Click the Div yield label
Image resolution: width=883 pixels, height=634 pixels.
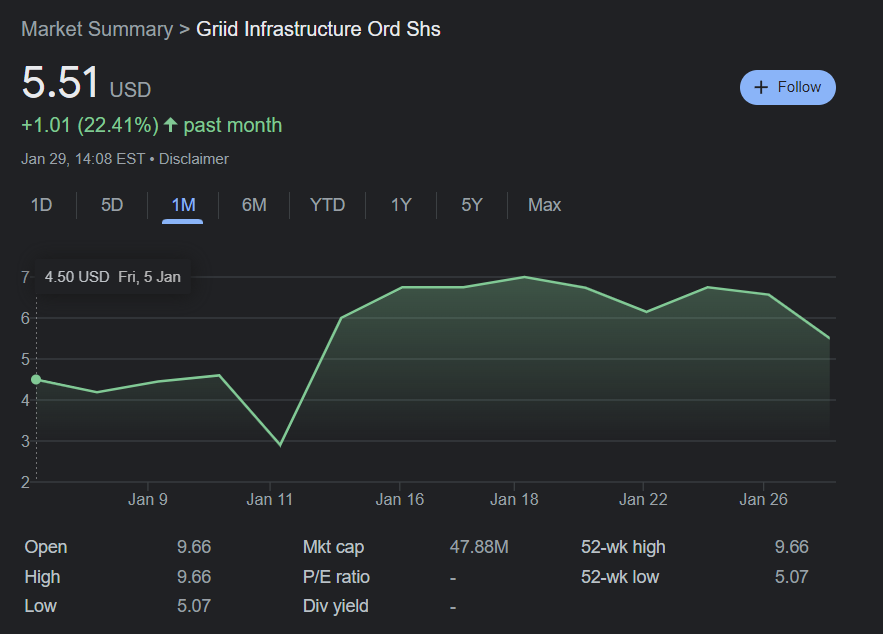336,606
